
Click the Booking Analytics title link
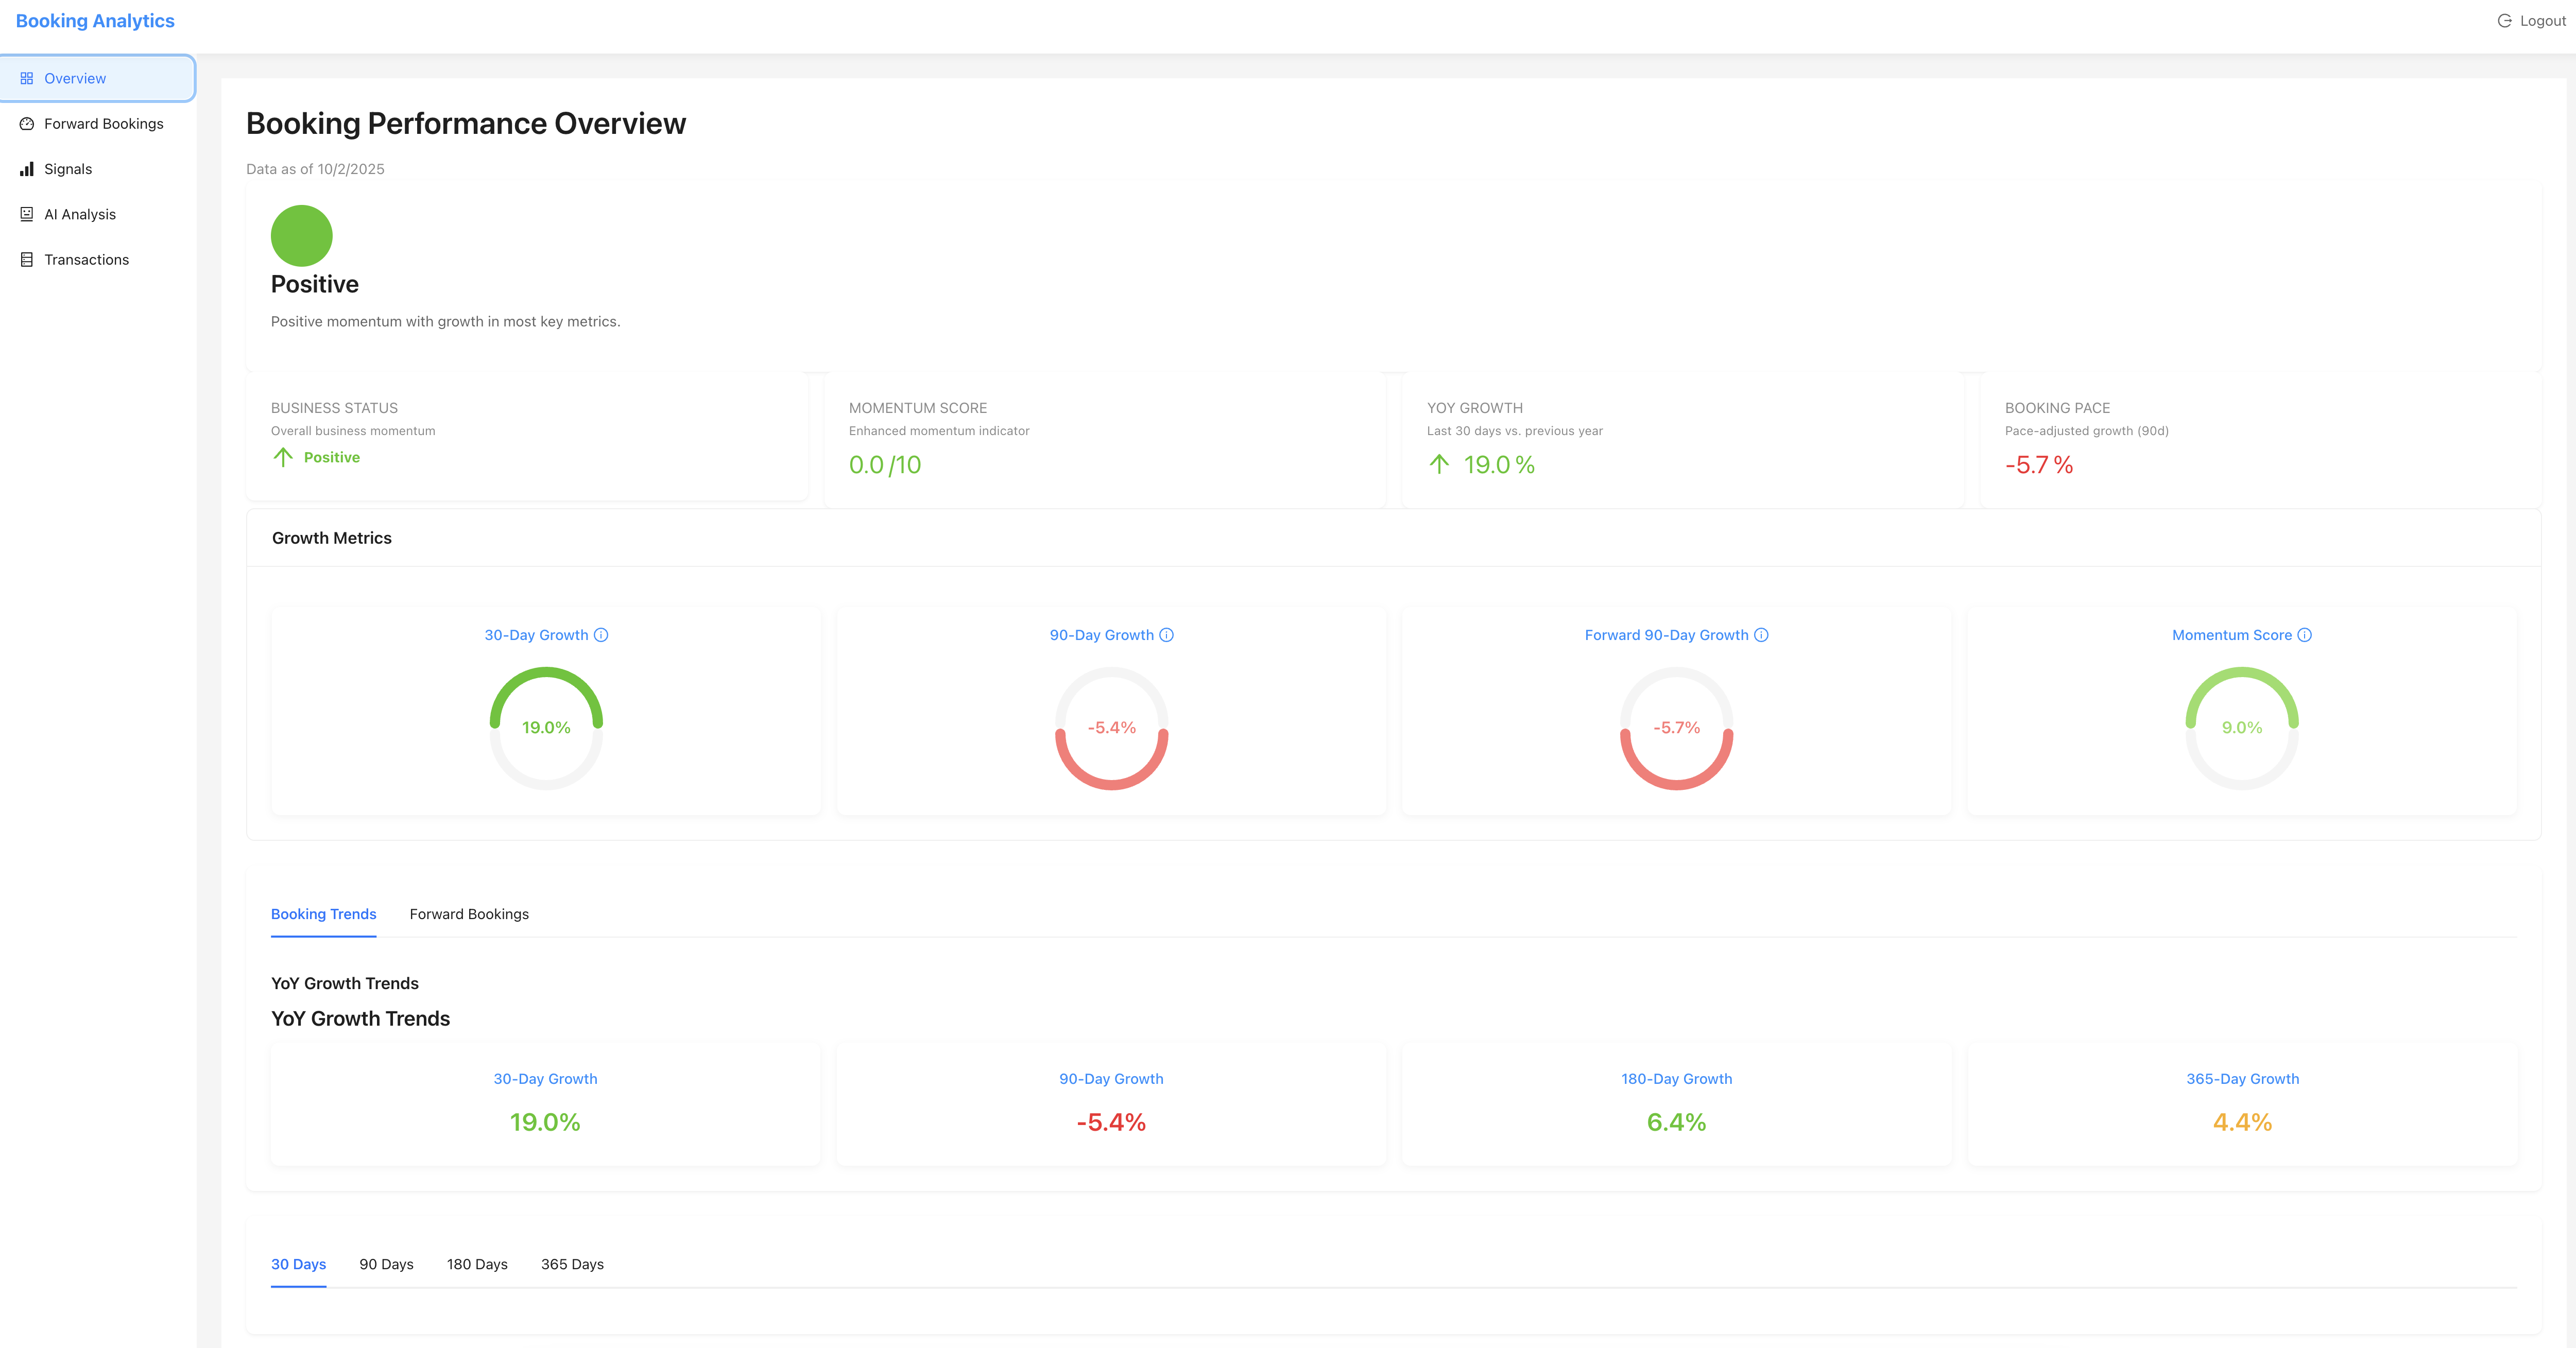[x=96, y=20]
